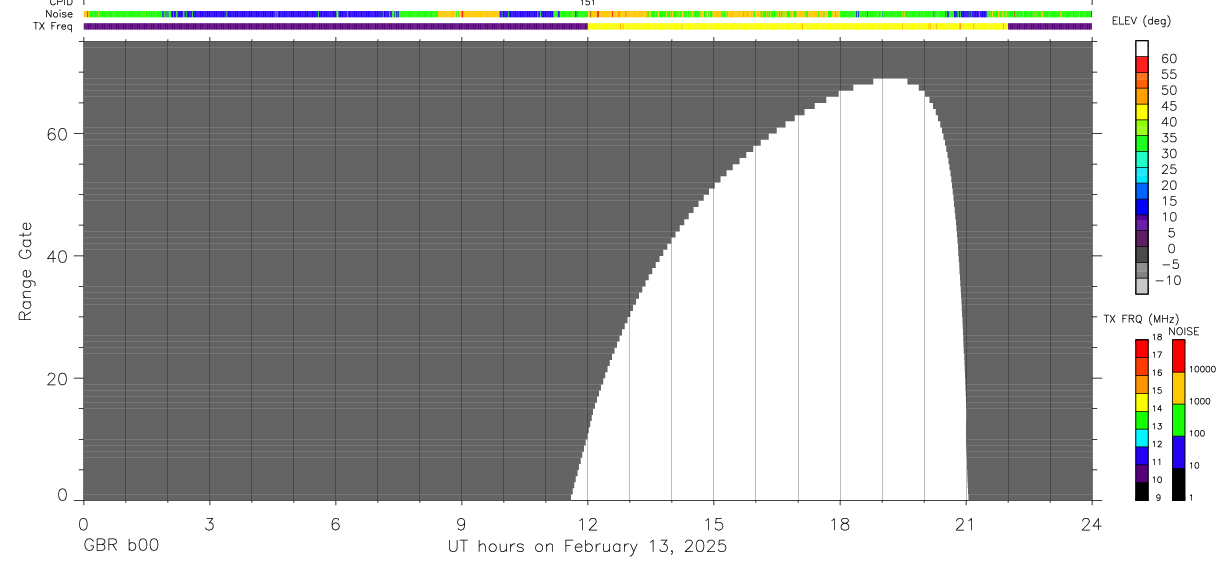Click the 'NOISE' colorbar title
1228x567 pixels.
[1184, 331]
